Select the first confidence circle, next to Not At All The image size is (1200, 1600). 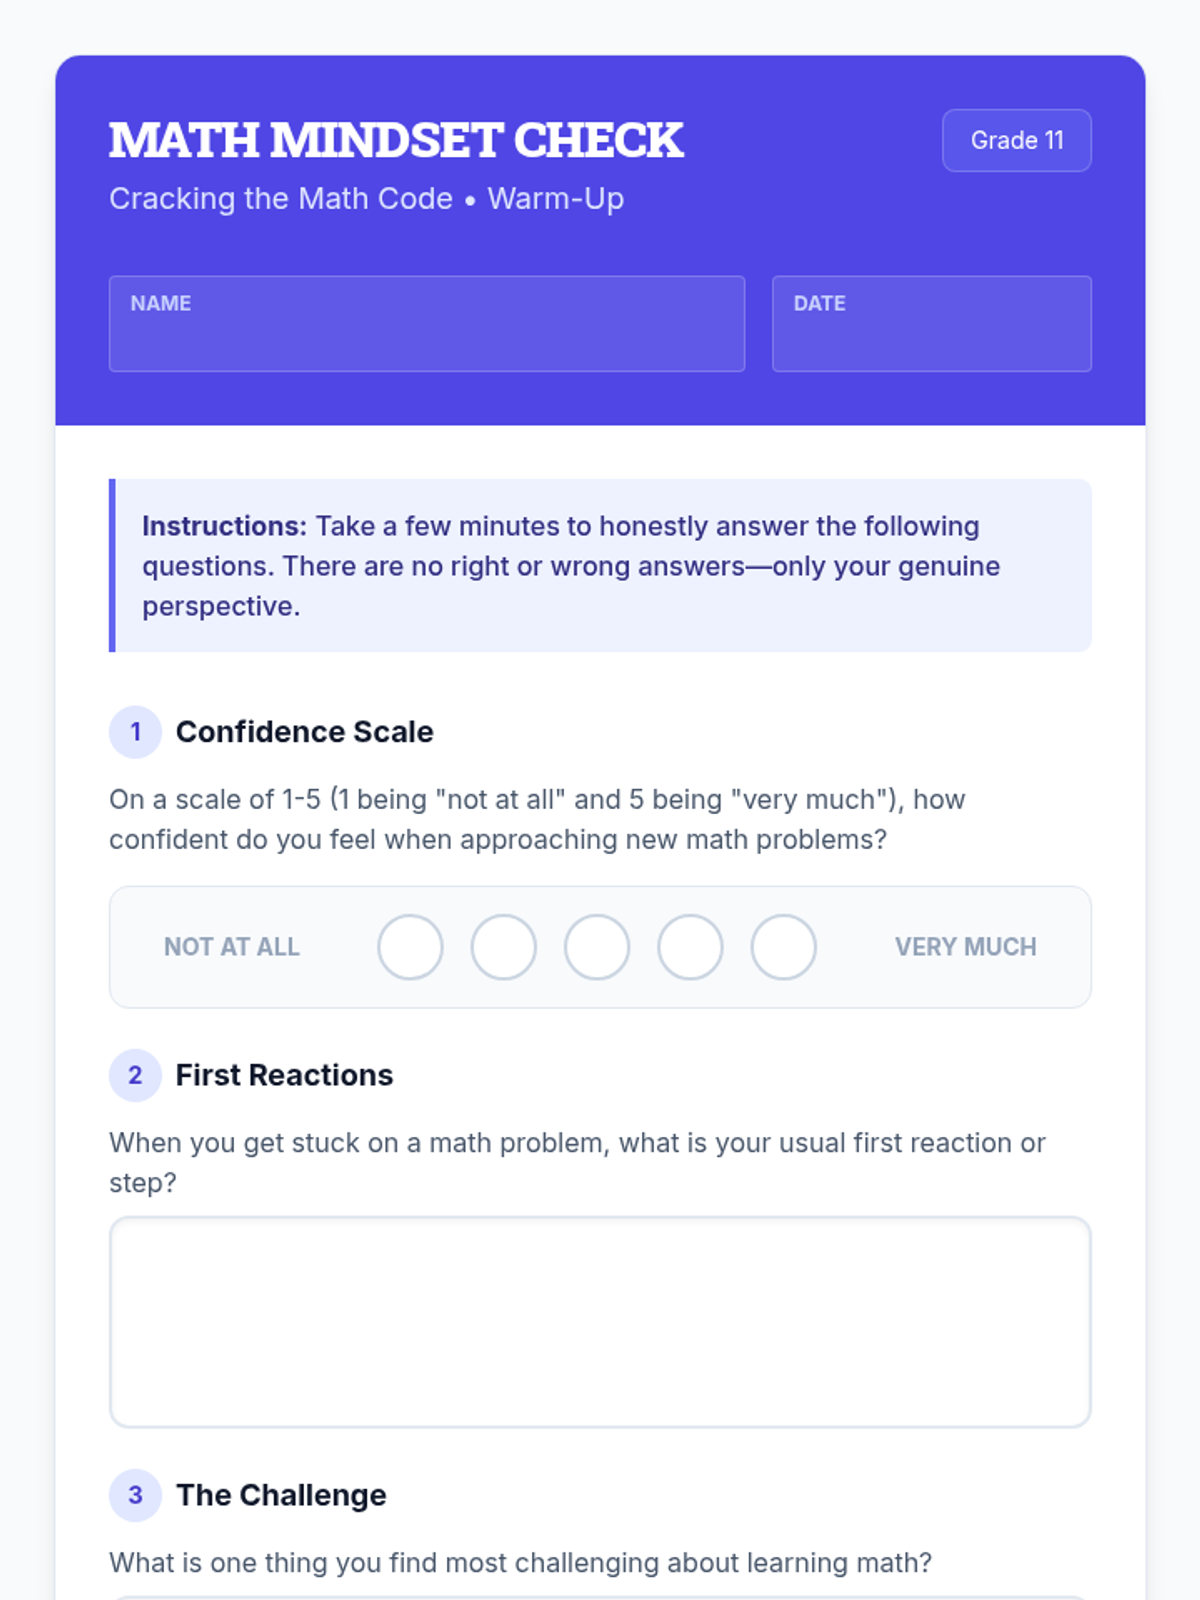click(x=410, y=947)
